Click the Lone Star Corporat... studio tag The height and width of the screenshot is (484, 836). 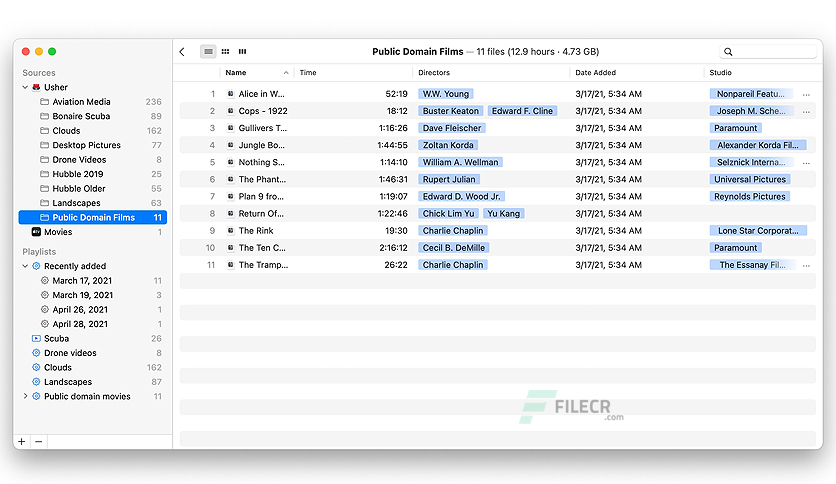(758, 231)
